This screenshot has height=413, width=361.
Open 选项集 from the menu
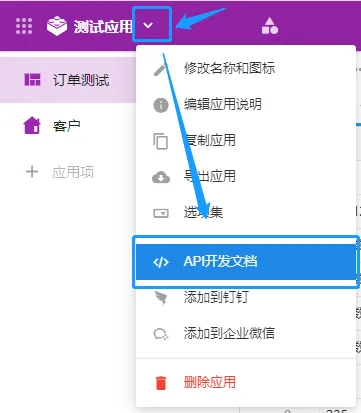tap(246, 212)
